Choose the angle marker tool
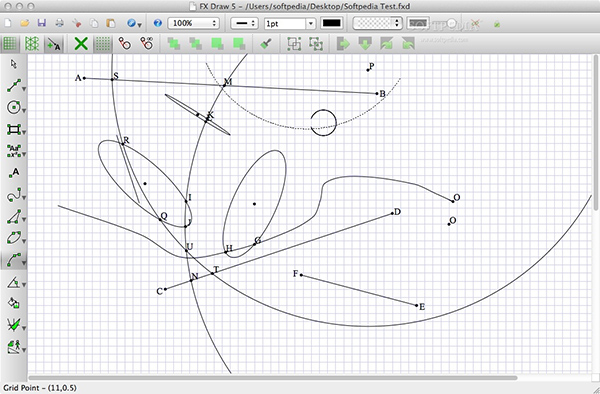This screenshot has width=600, height=394. [14, 283]
